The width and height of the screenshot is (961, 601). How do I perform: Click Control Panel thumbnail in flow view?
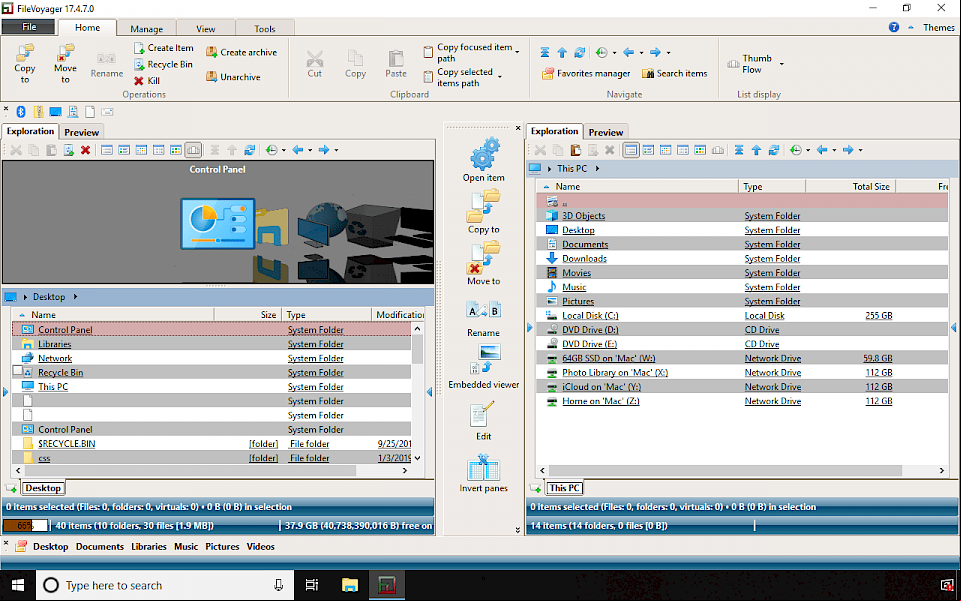(x=218, y=223)
